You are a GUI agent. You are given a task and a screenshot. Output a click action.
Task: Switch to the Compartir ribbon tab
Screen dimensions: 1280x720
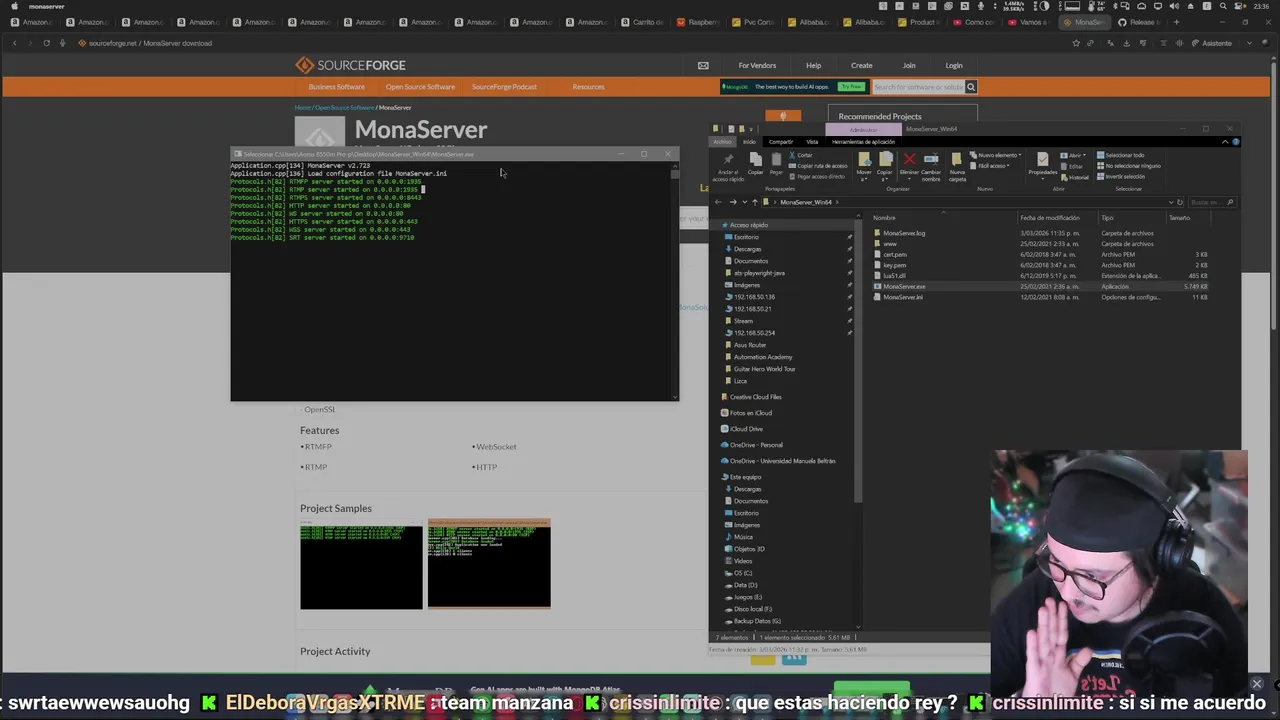781,142
